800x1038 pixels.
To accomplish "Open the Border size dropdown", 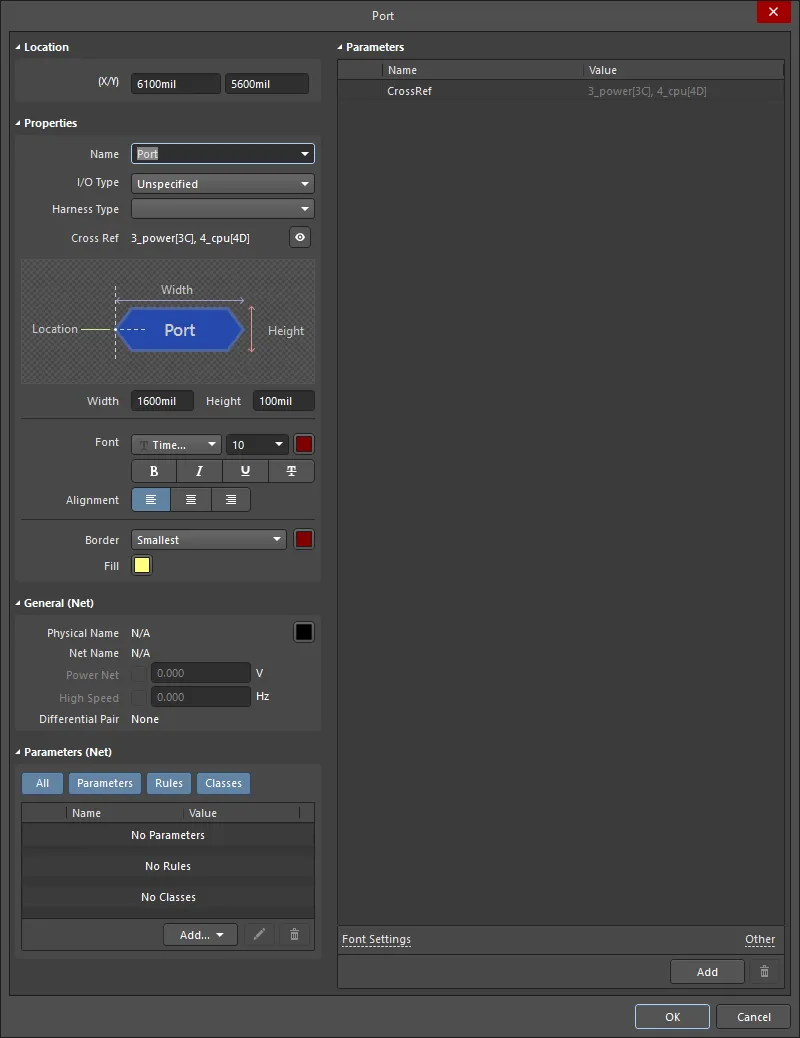I will [x=209, y=540].
